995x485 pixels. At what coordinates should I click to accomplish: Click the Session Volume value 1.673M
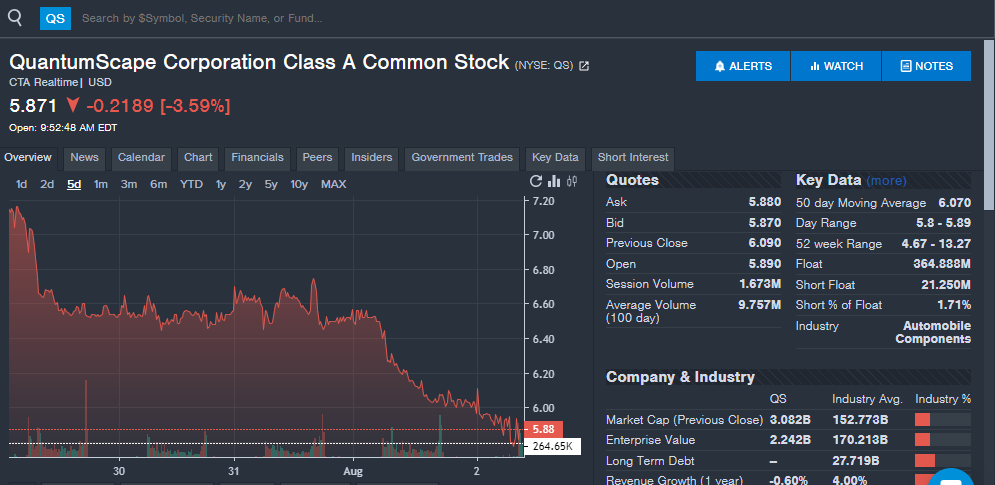tap(760, 284)
